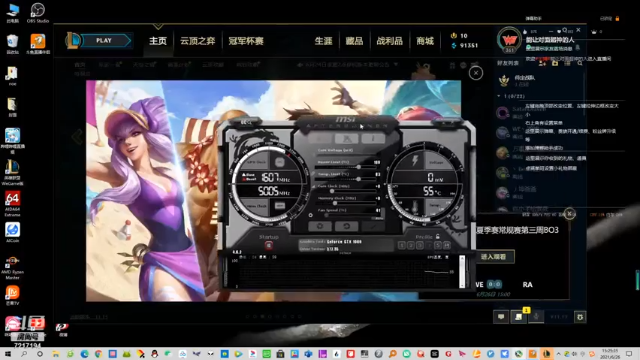
Task: Open OBS Studio desktop icon
Action: click(x=38, y=12)
